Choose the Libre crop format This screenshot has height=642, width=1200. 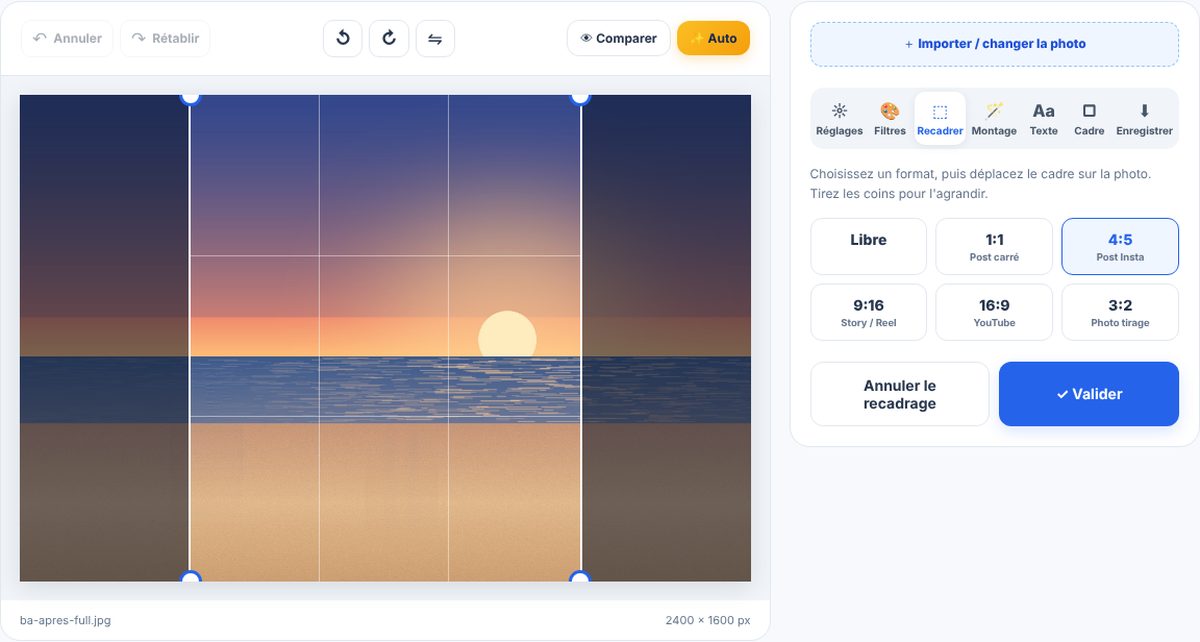(x=868, y=246)
